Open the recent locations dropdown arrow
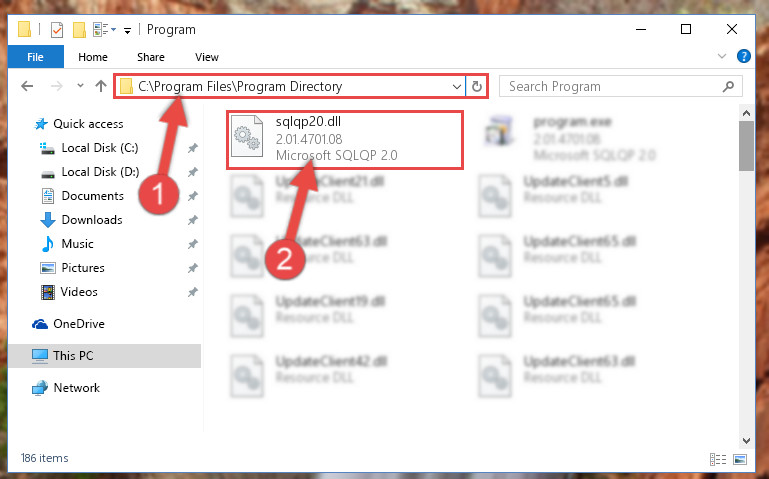This screenshot has width=769, height=479. click(x=80, y=86)
